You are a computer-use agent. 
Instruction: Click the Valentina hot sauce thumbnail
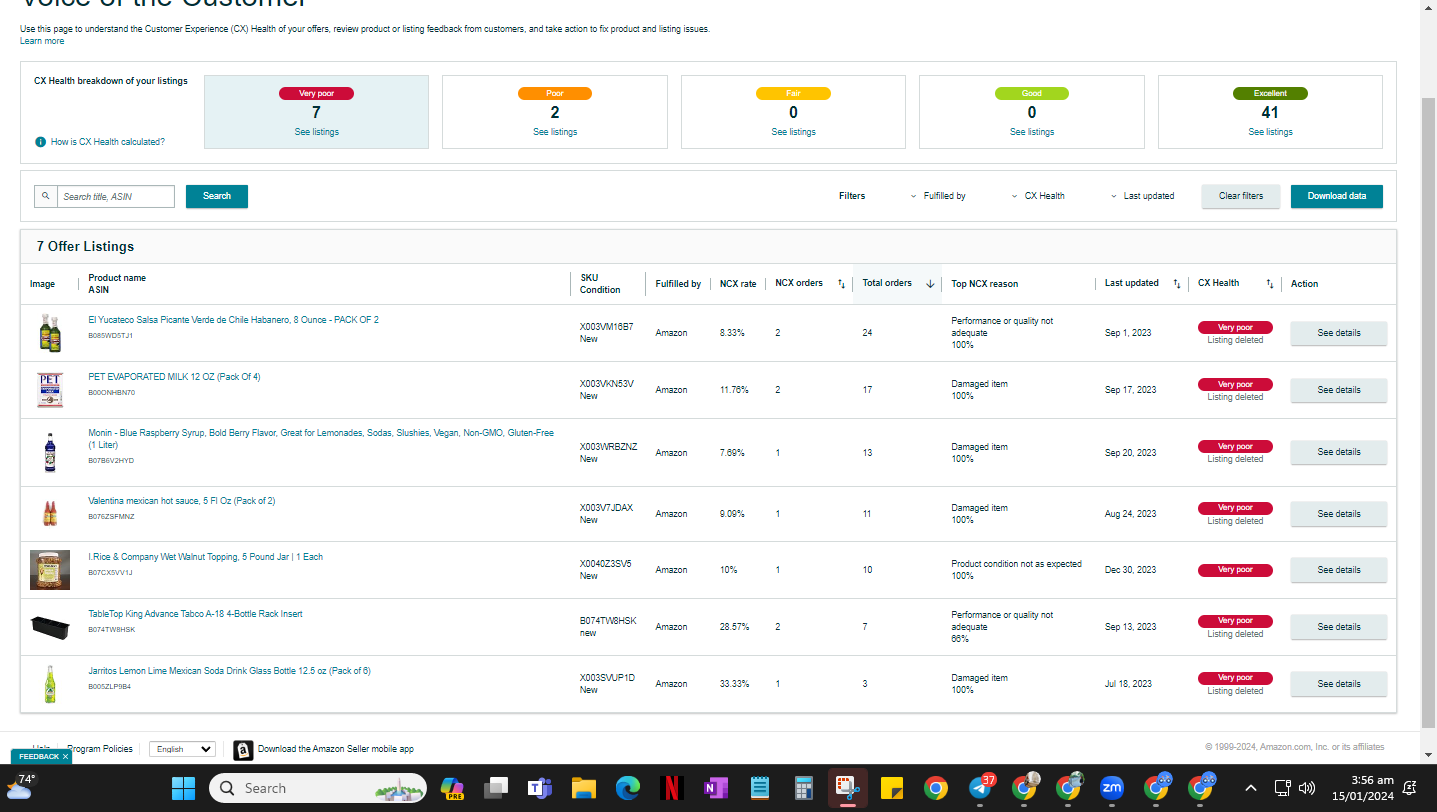[x=50, y=514]
